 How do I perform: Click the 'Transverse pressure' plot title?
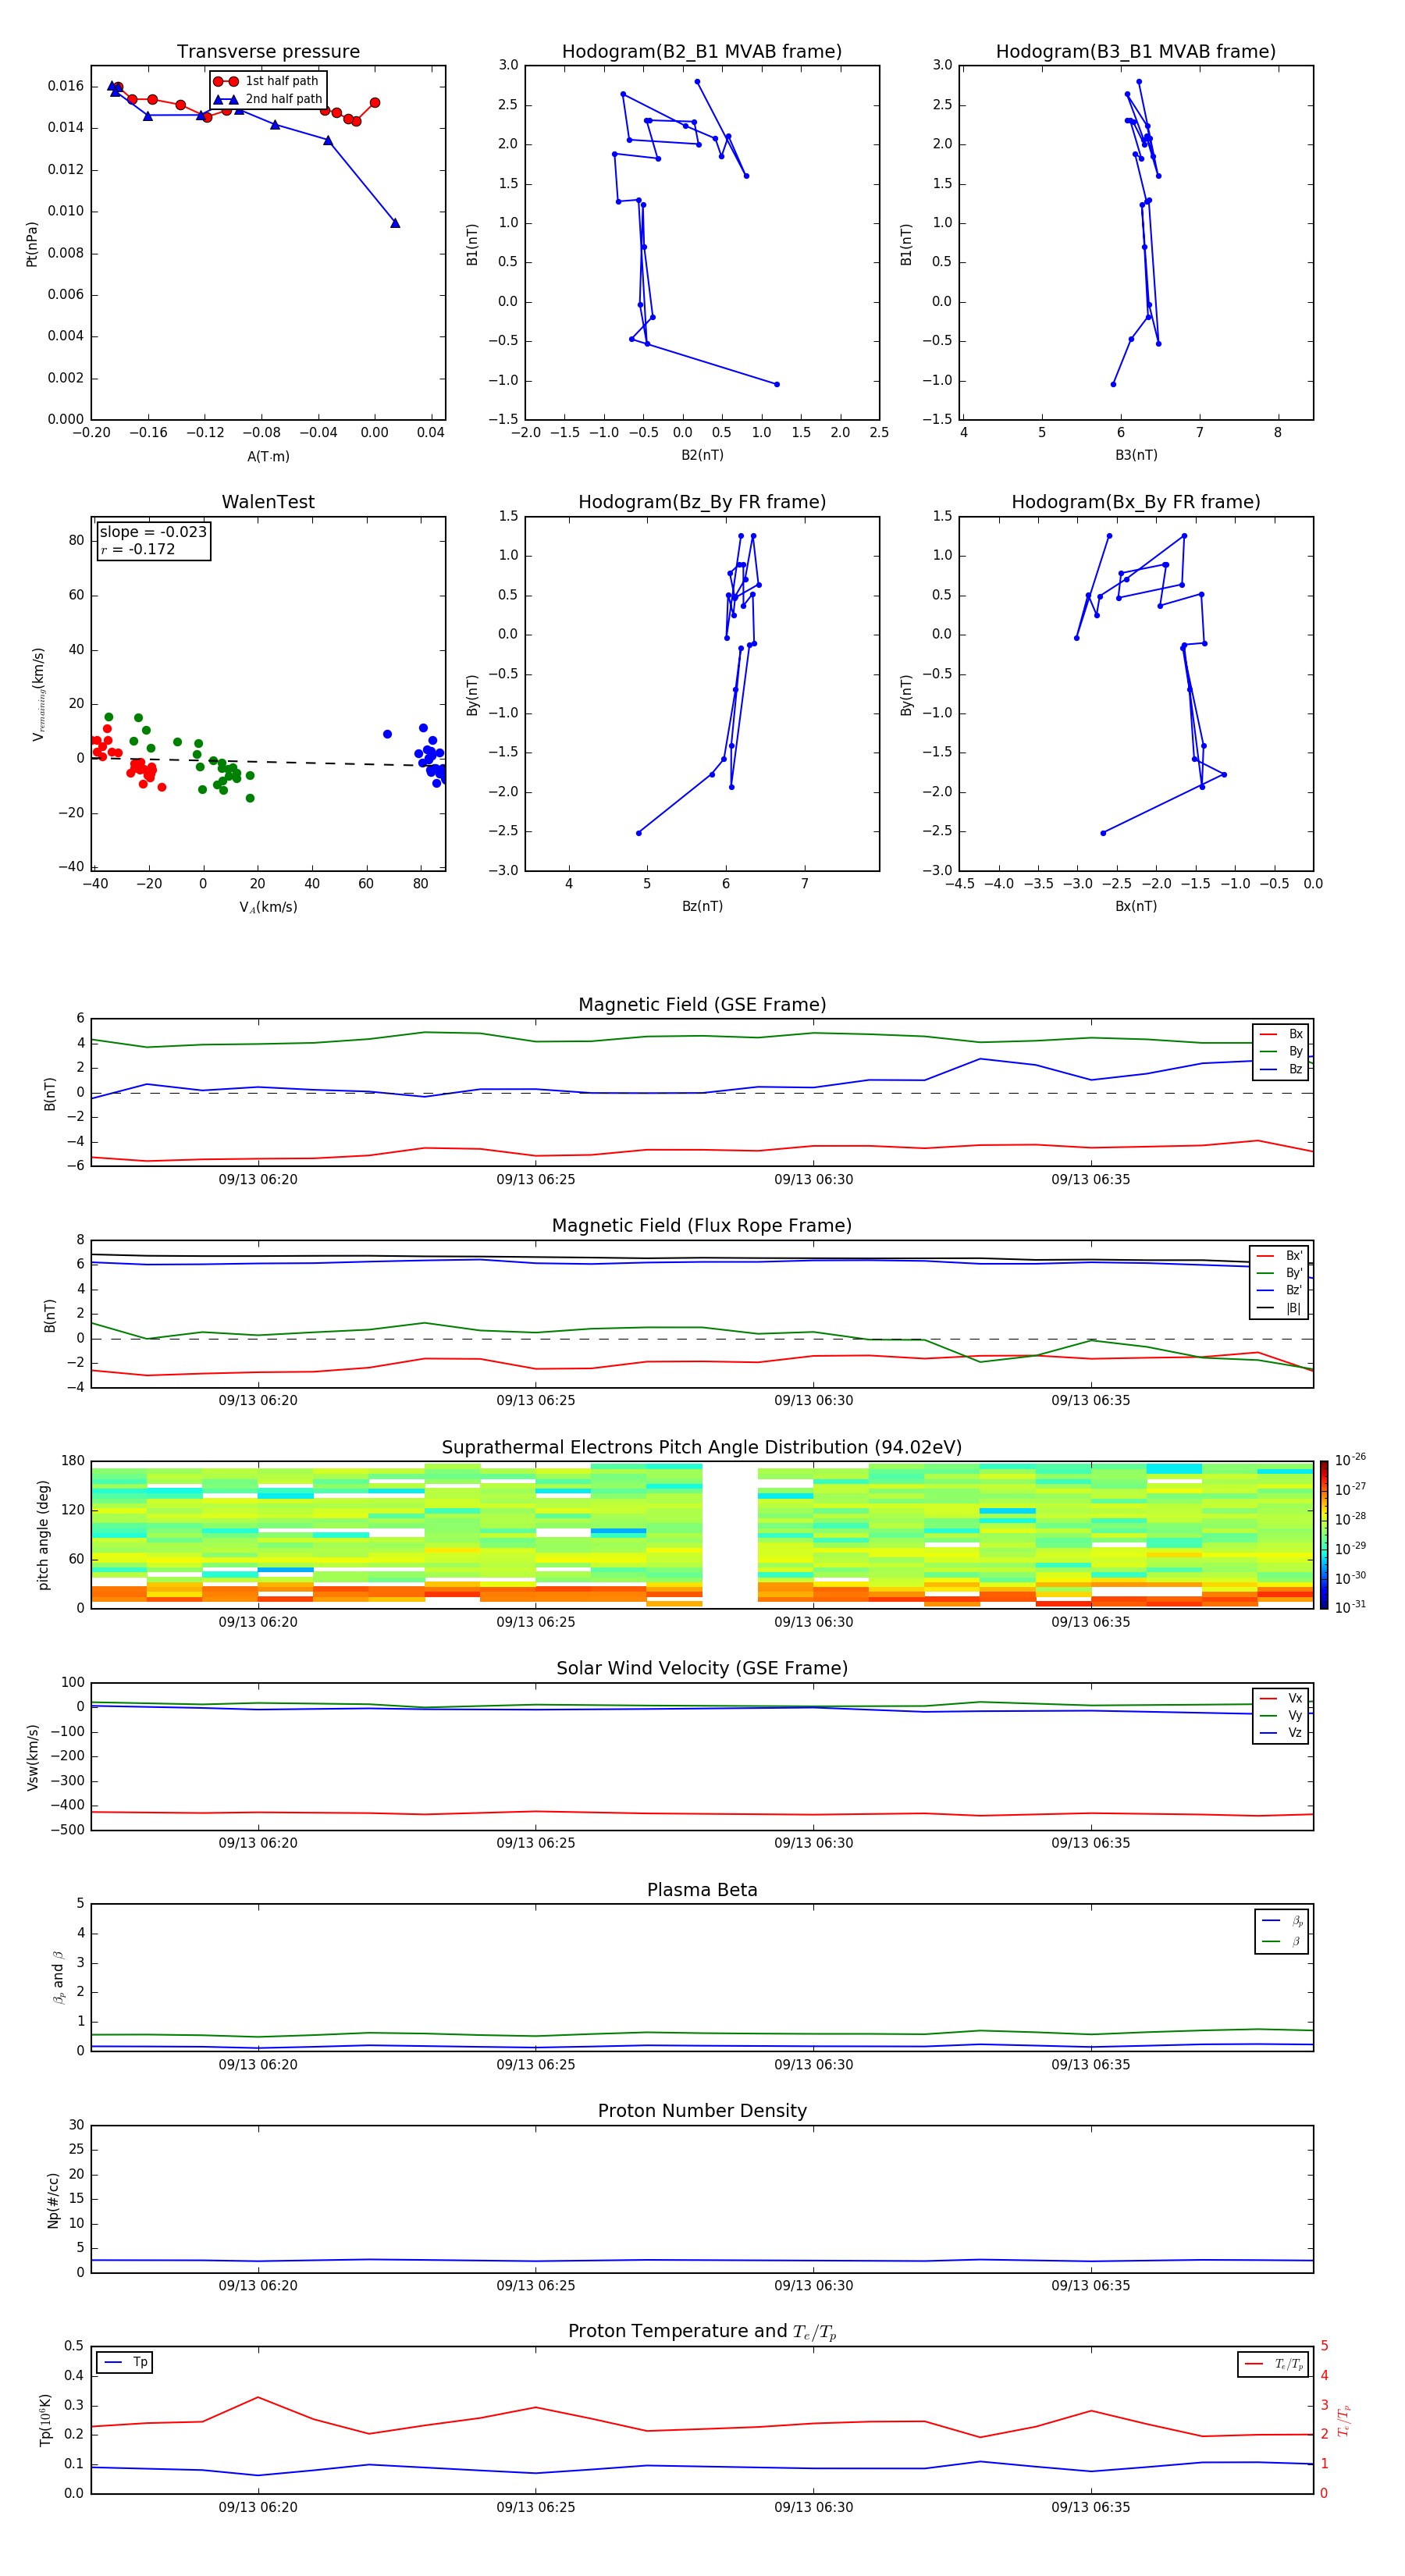(268, 52)
